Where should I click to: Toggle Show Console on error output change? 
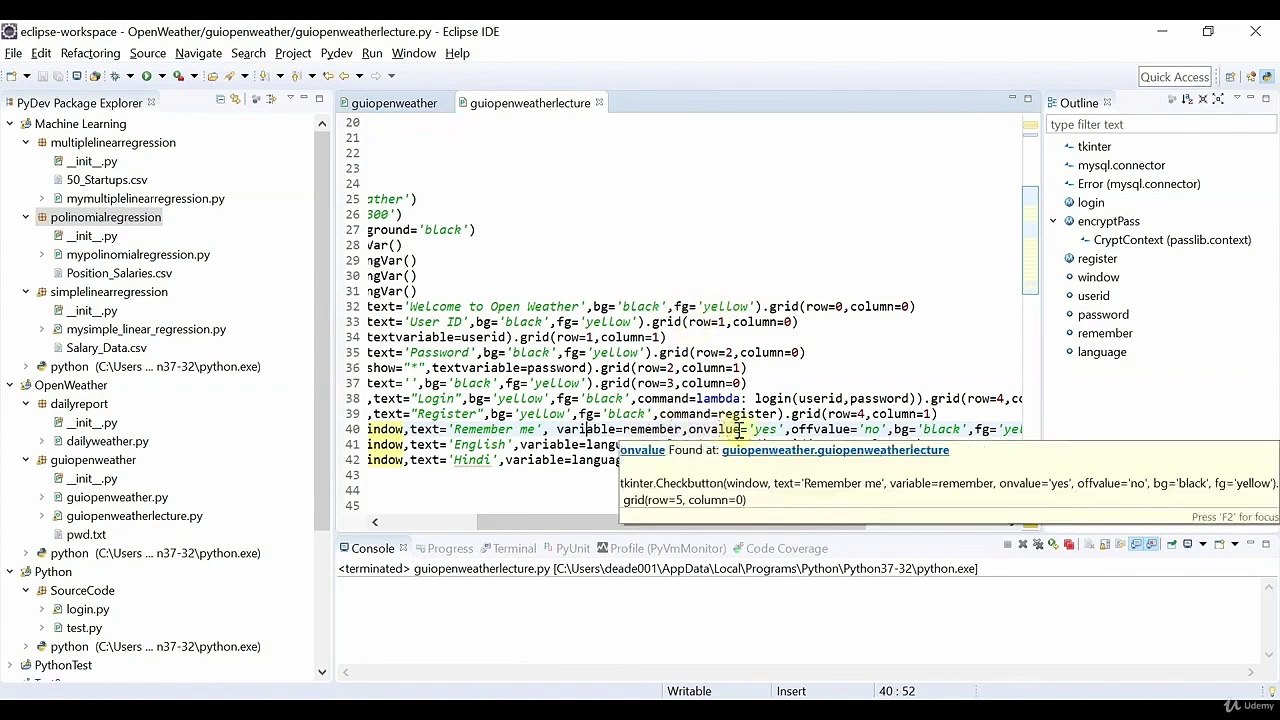click(1151, 544)
